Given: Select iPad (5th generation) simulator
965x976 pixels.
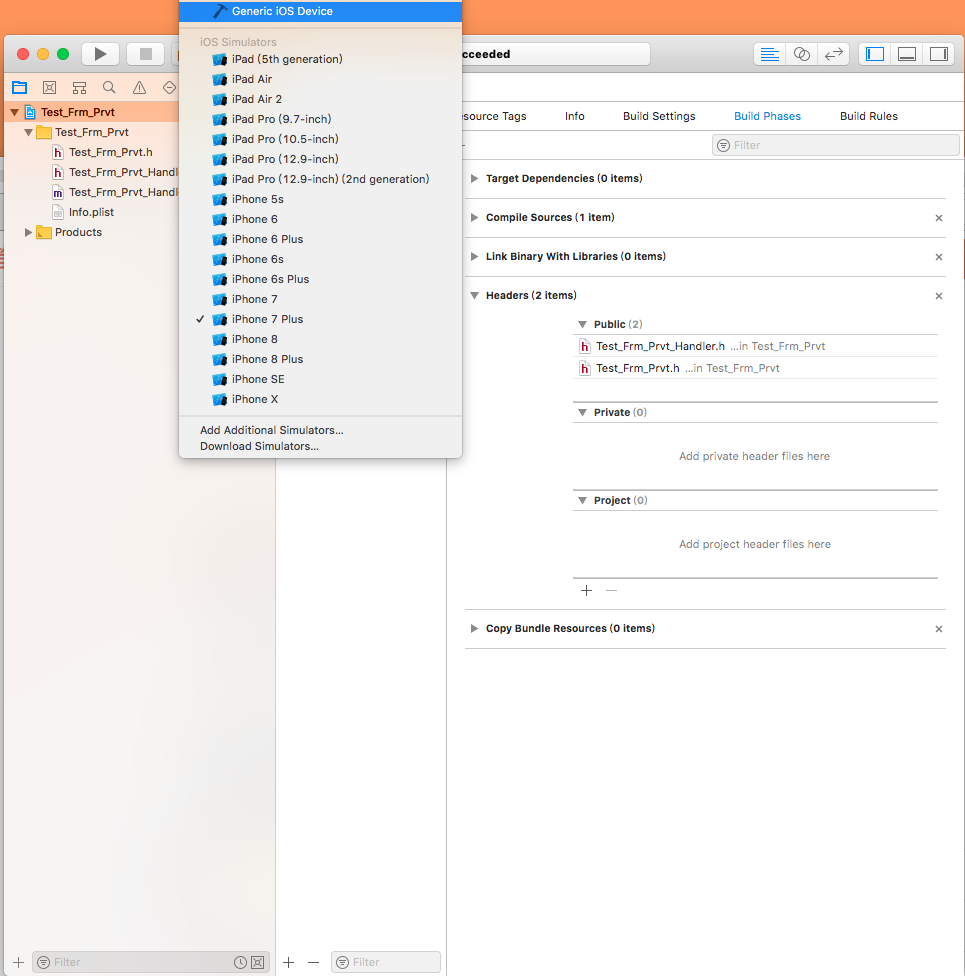Looking at the screenshot, I should point(321,59).
